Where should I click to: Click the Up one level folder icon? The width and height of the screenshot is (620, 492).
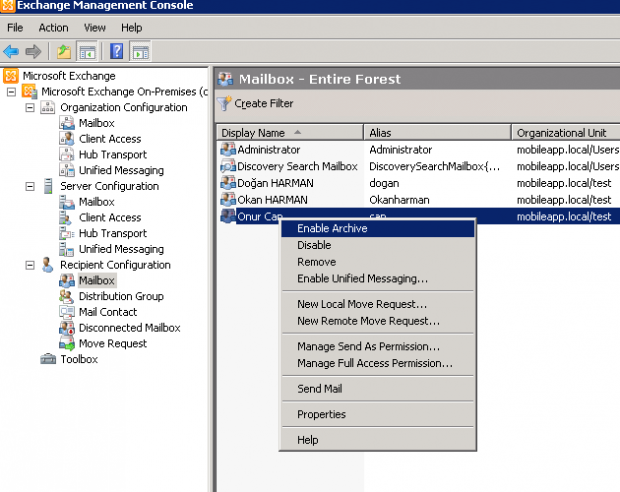64,51
